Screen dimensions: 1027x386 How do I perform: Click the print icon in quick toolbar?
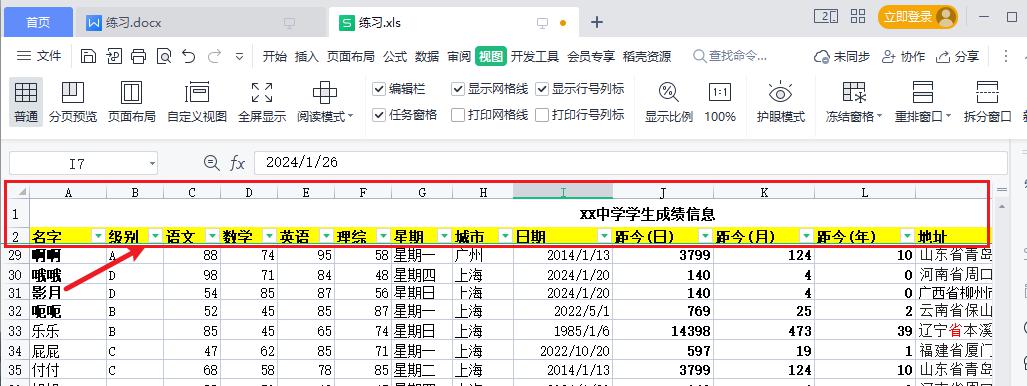point(138,56)
